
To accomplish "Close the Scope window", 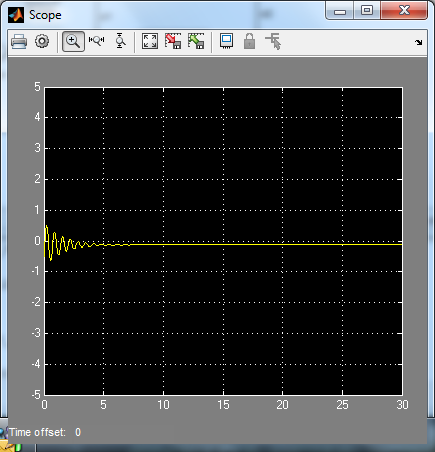I will click(404, 11).
